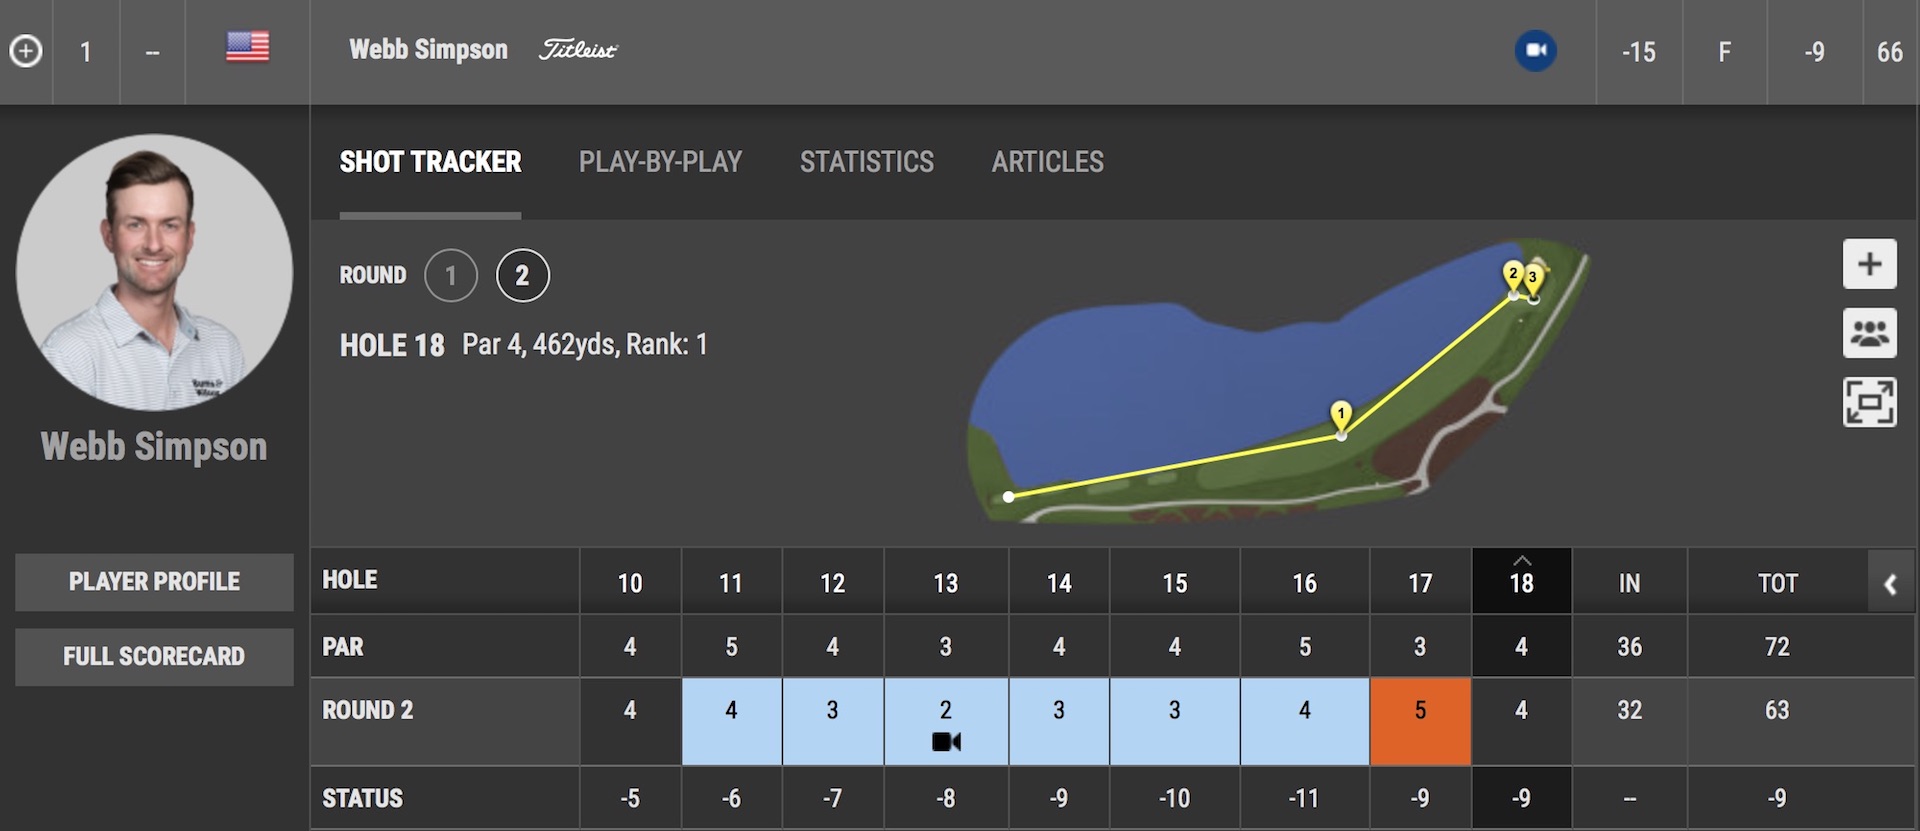View the Full Scorecard
The width and height of the screenshot is (1920, 831).
pos(154,657)
